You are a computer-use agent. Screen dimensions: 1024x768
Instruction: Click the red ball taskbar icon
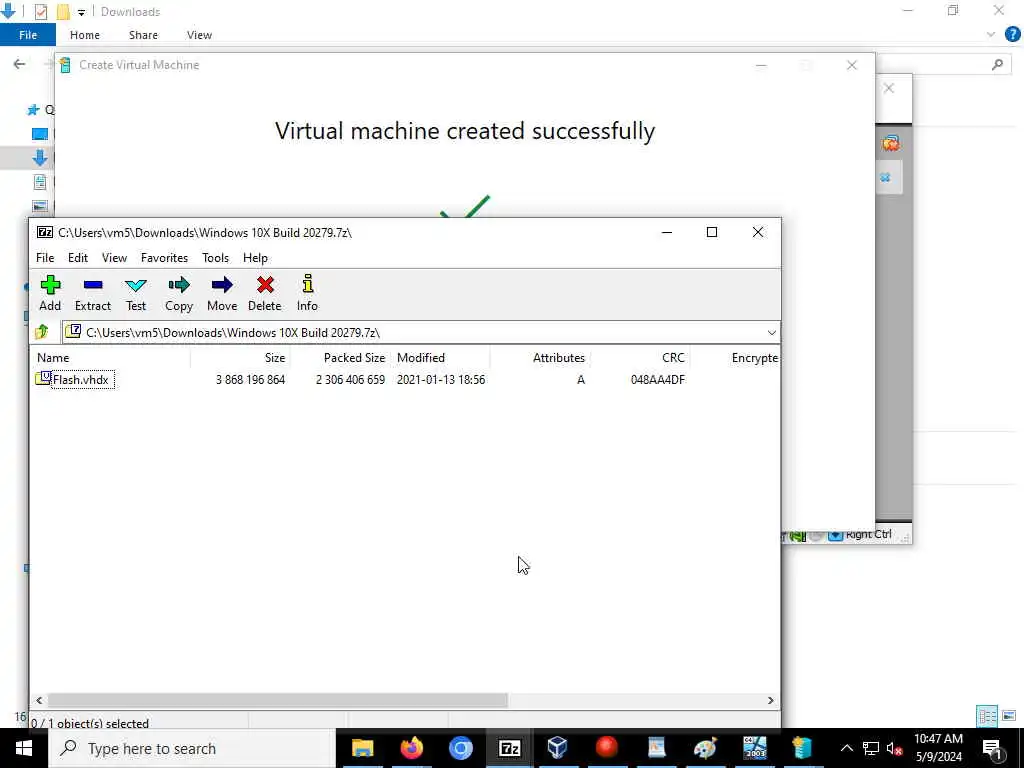tap(607, 748)
